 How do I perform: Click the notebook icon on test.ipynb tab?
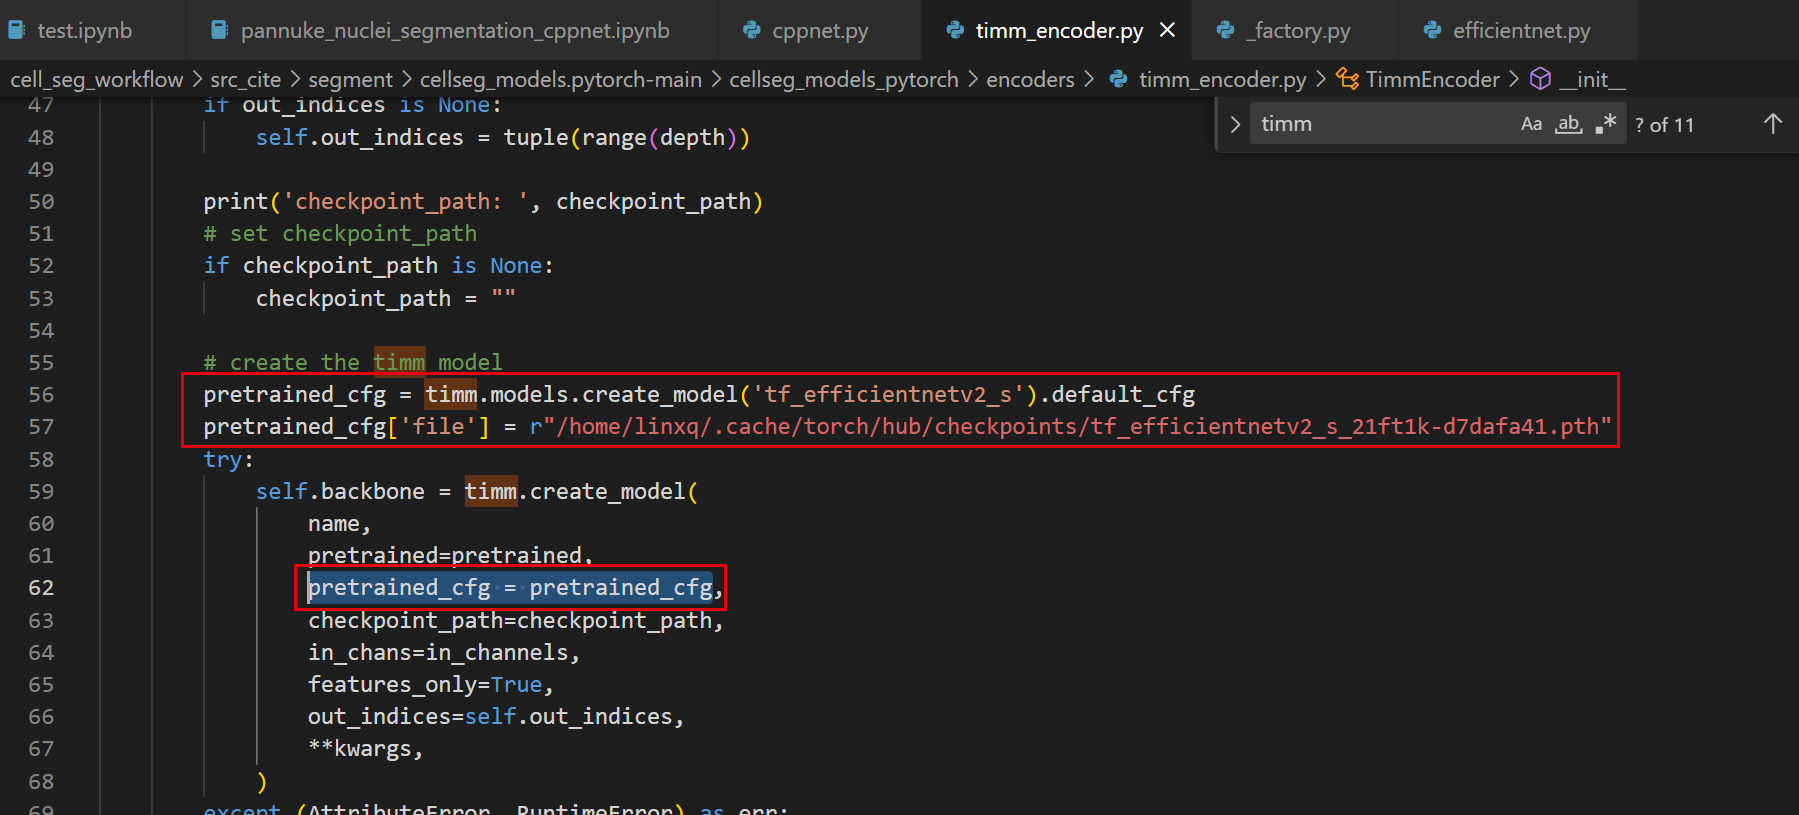(17, 30)
